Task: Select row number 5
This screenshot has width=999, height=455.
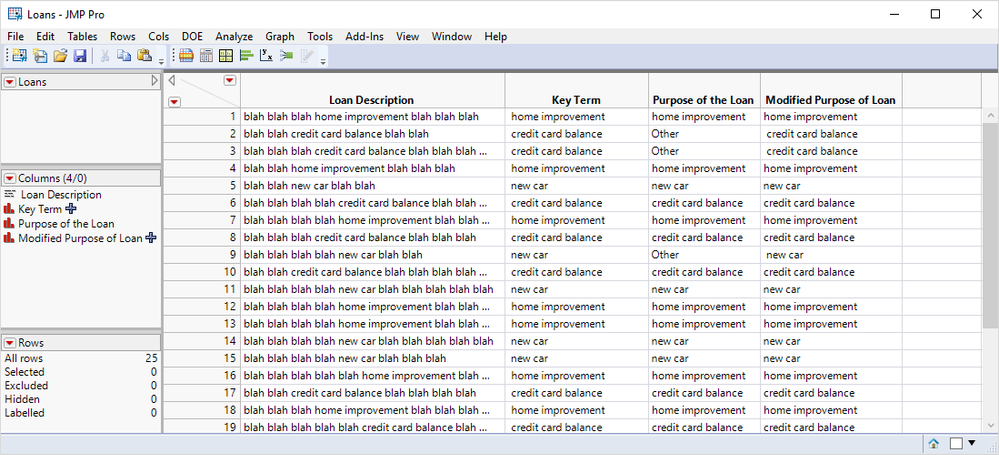Action: pyautogui.click(x=201, y=185)
